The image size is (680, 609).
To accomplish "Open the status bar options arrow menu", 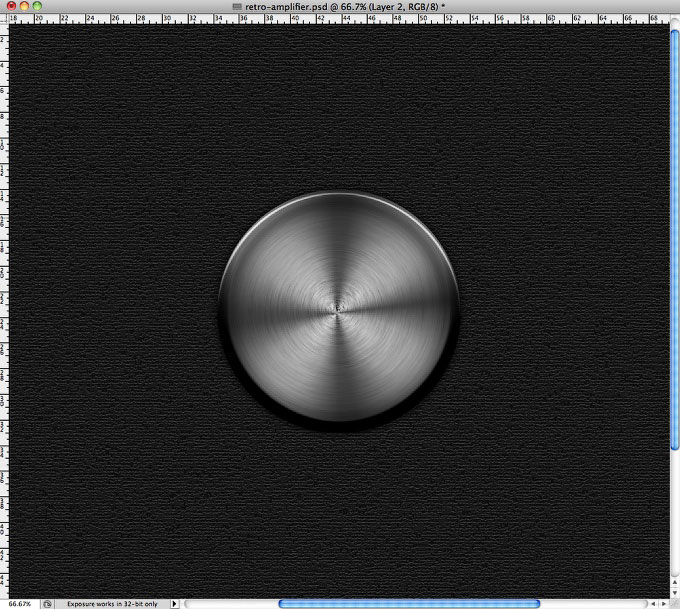I will [174, 604].
